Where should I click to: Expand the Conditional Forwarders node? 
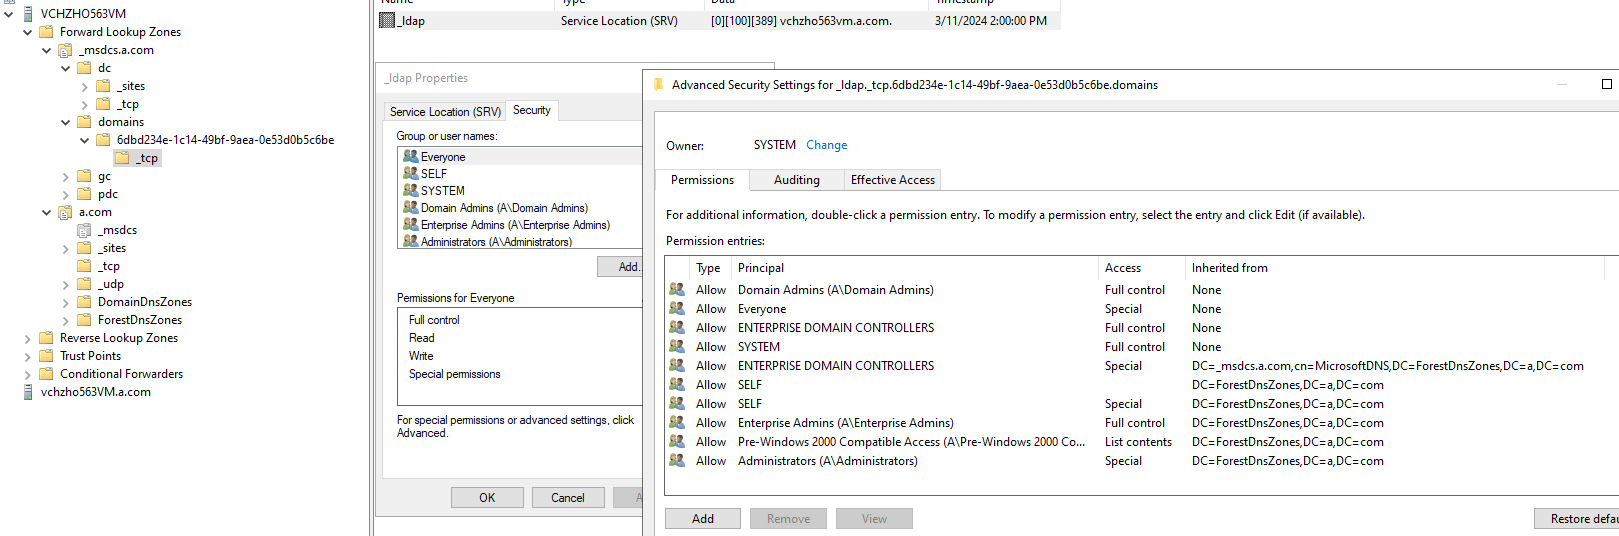(28, 374)
